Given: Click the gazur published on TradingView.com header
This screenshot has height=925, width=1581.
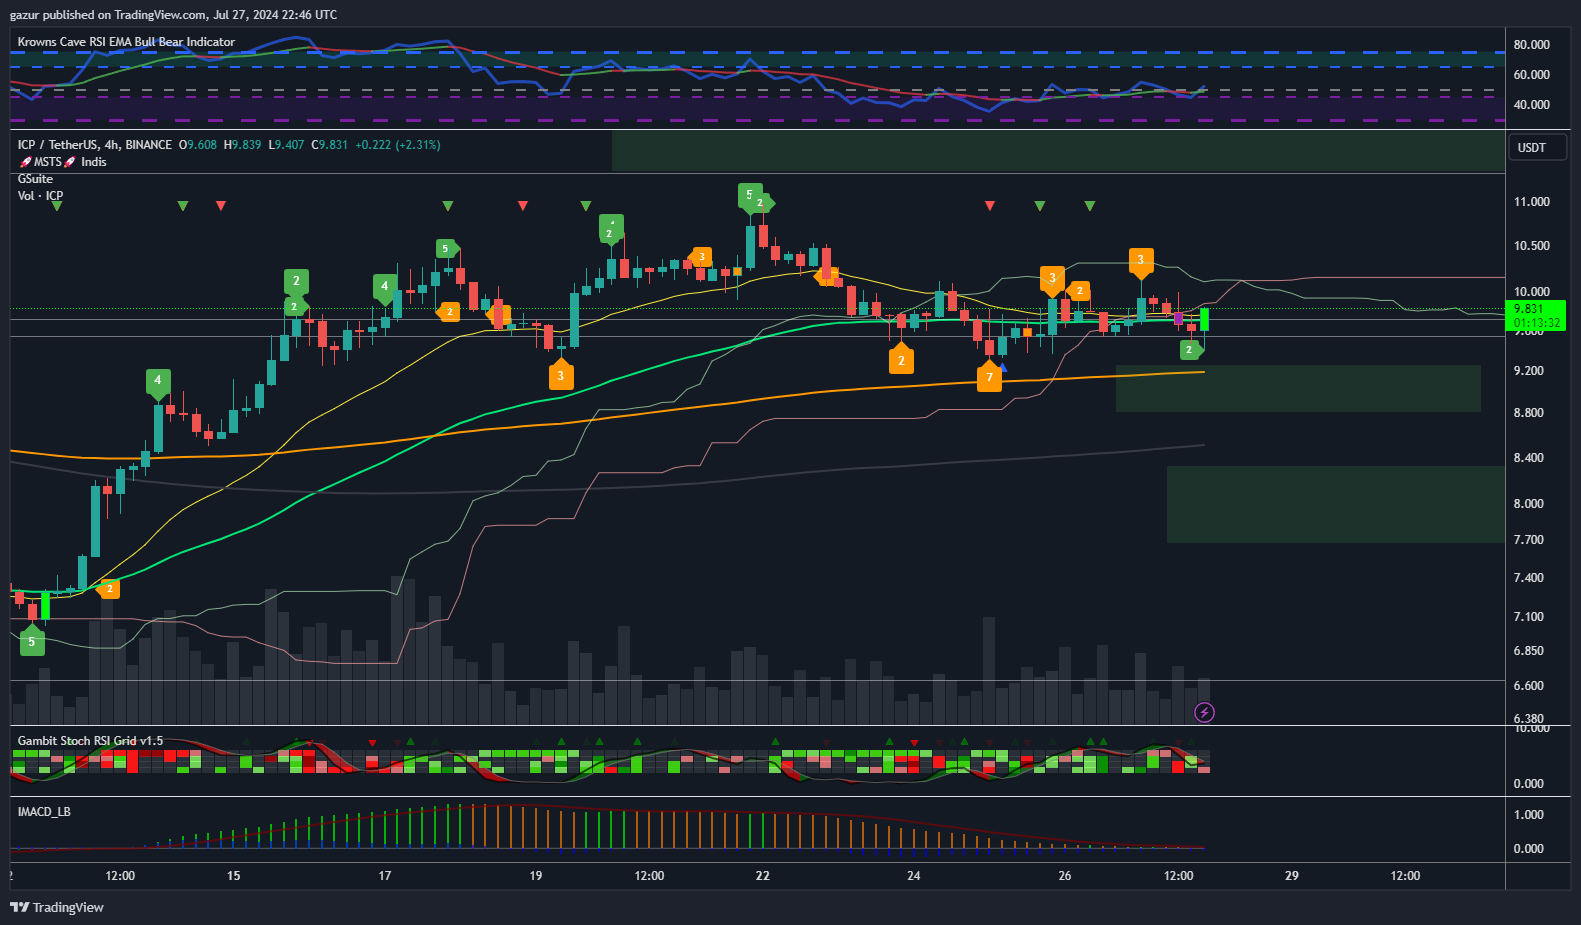Looking at the screenshot, I should [173, 15].
